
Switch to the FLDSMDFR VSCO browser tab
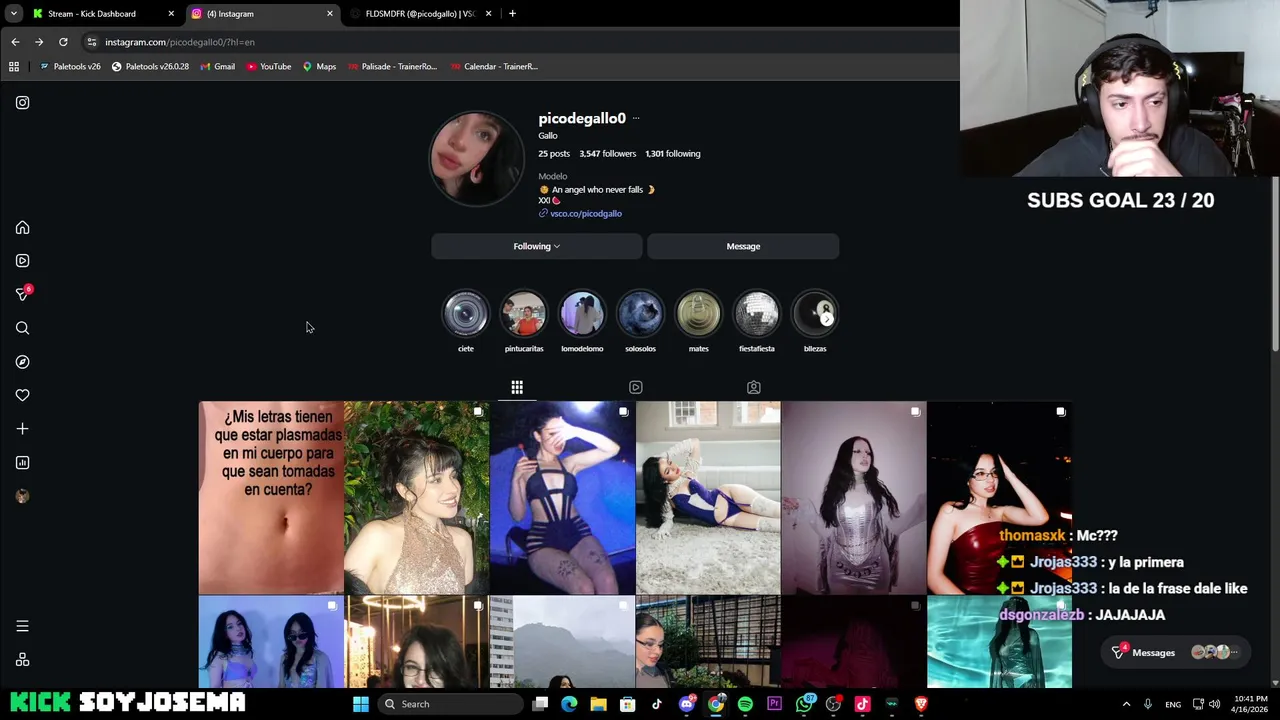(x=420, y=13)
